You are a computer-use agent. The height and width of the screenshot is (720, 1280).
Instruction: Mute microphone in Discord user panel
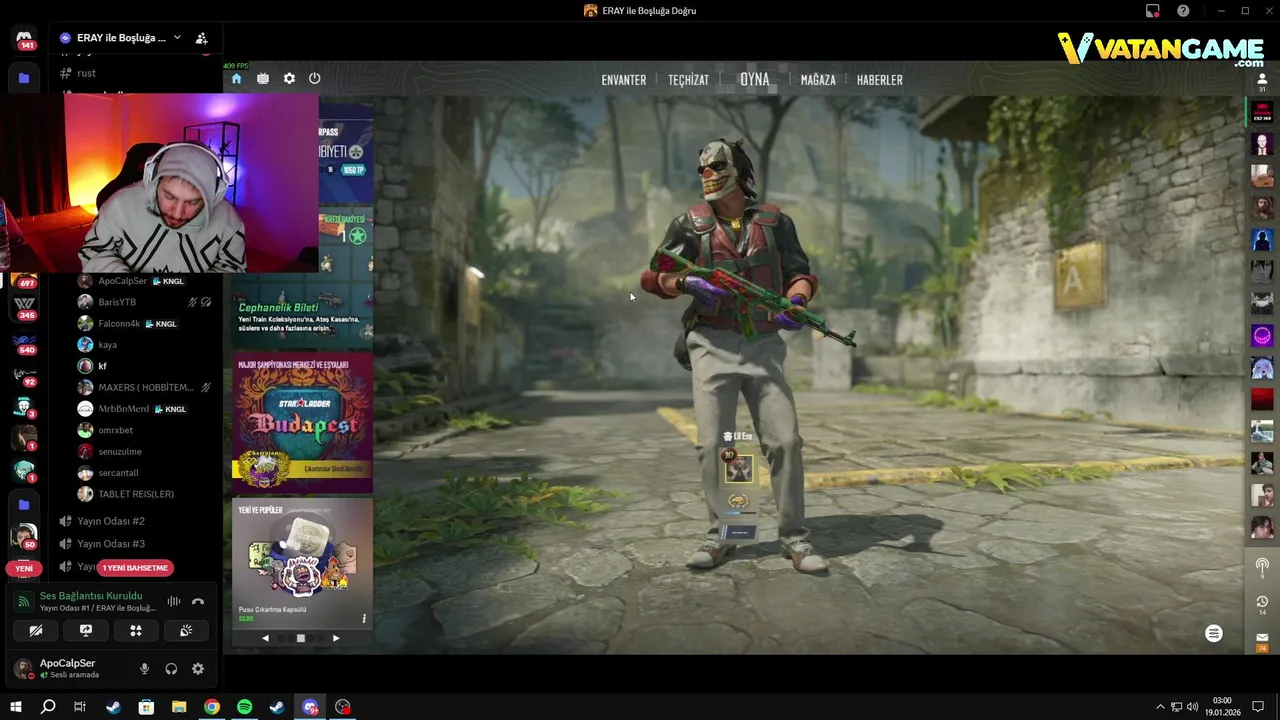coord(144,669)
